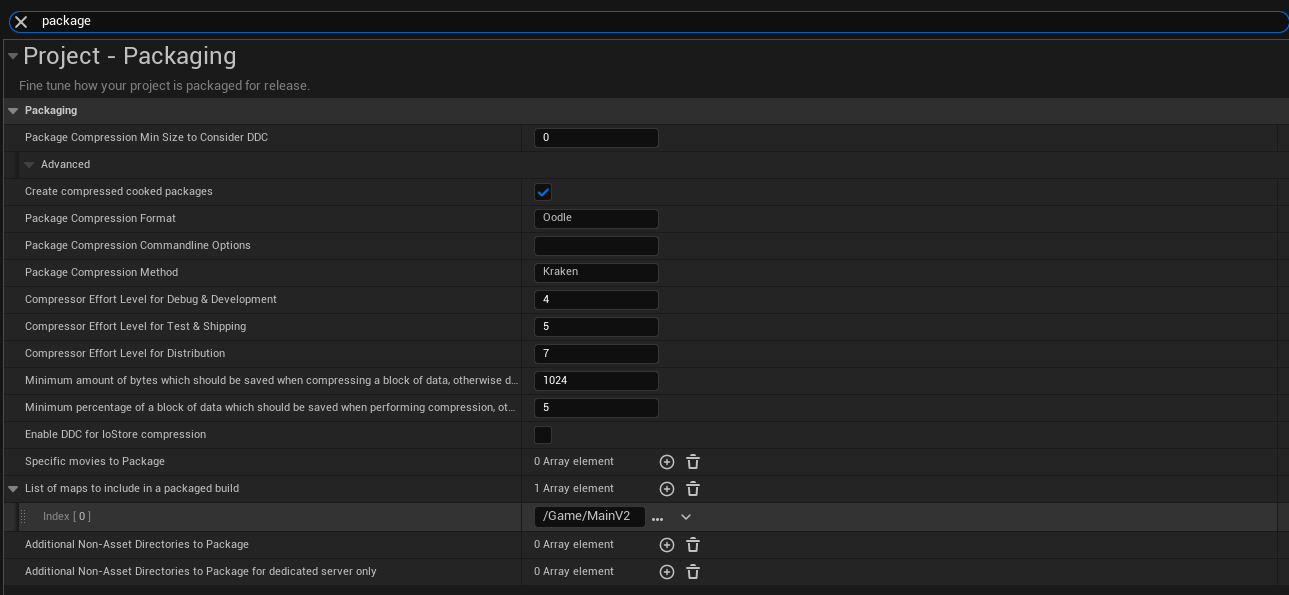Screen dimensions: 1289x595
Task: Select the 'Package Compression Format' label
Action: point(100,219)
